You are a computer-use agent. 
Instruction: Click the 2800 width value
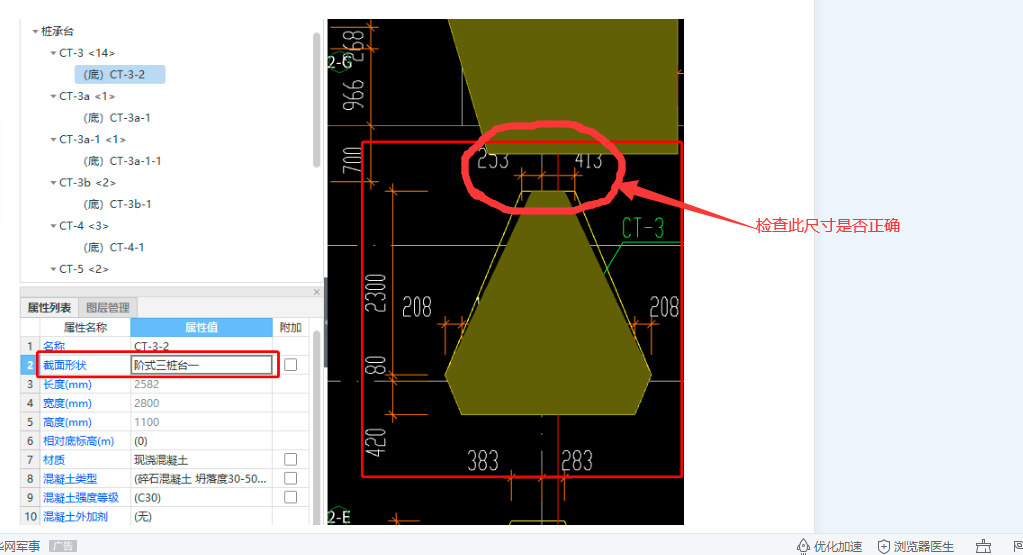point(147,403)
